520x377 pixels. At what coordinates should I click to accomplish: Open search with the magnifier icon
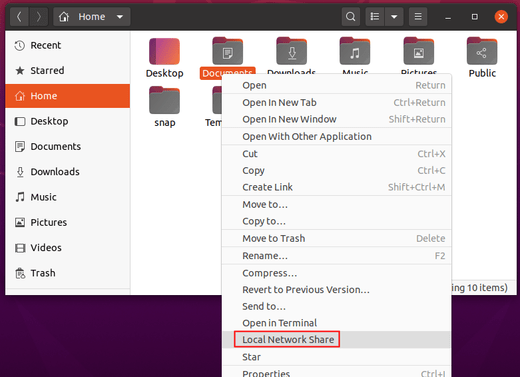click(x=350, y=17)
